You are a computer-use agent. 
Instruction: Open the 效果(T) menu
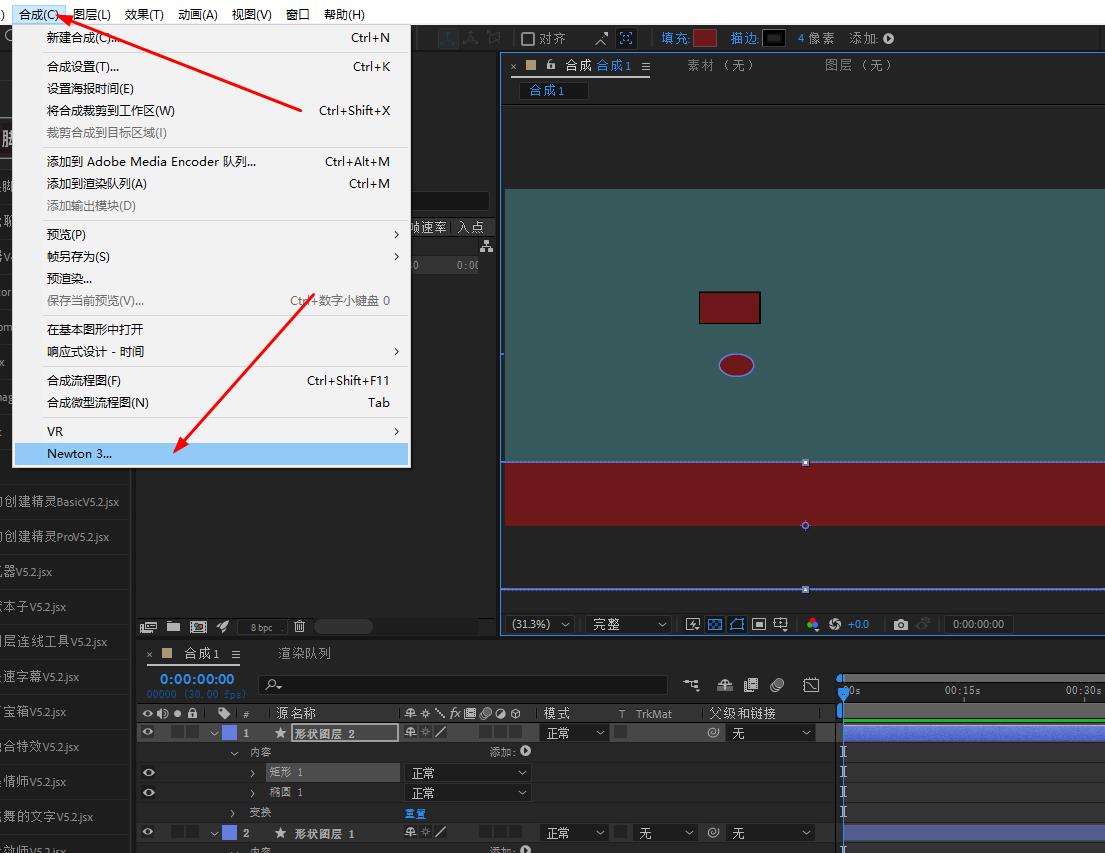(144, 14)
